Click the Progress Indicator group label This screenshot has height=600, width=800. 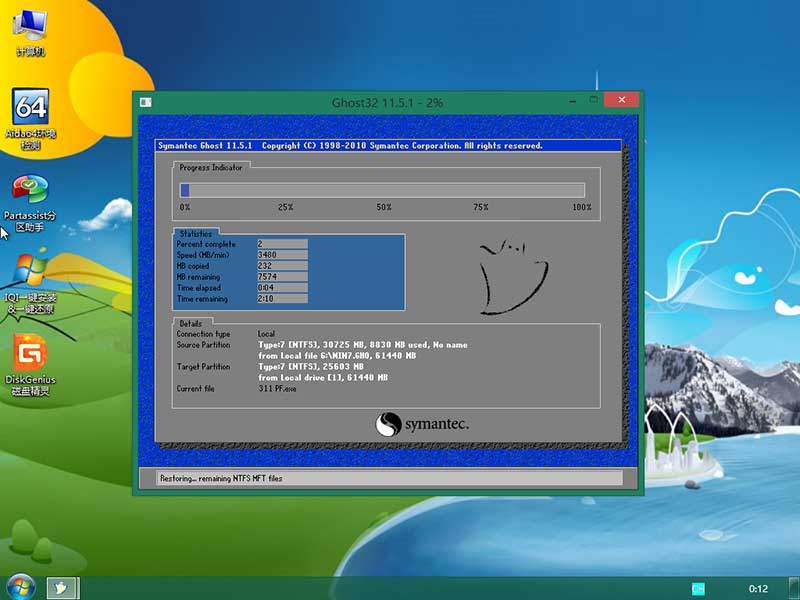(x=211, y=167)
